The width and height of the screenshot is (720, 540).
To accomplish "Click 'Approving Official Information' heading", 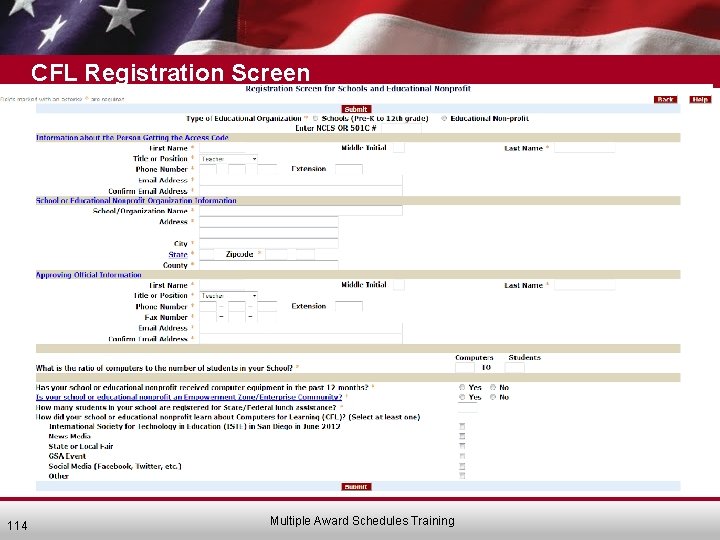I will coord(89,275).
